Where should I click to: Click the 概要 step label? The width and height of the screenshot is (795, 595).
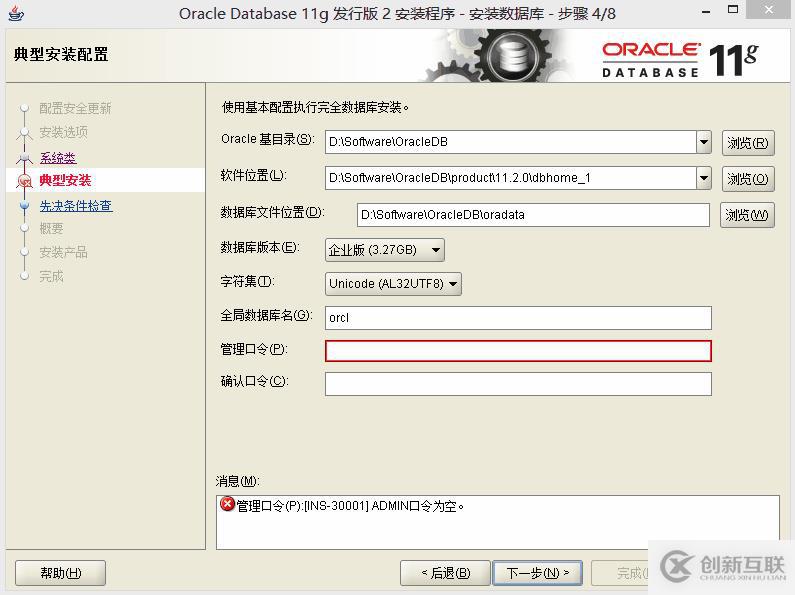[52, 229]
